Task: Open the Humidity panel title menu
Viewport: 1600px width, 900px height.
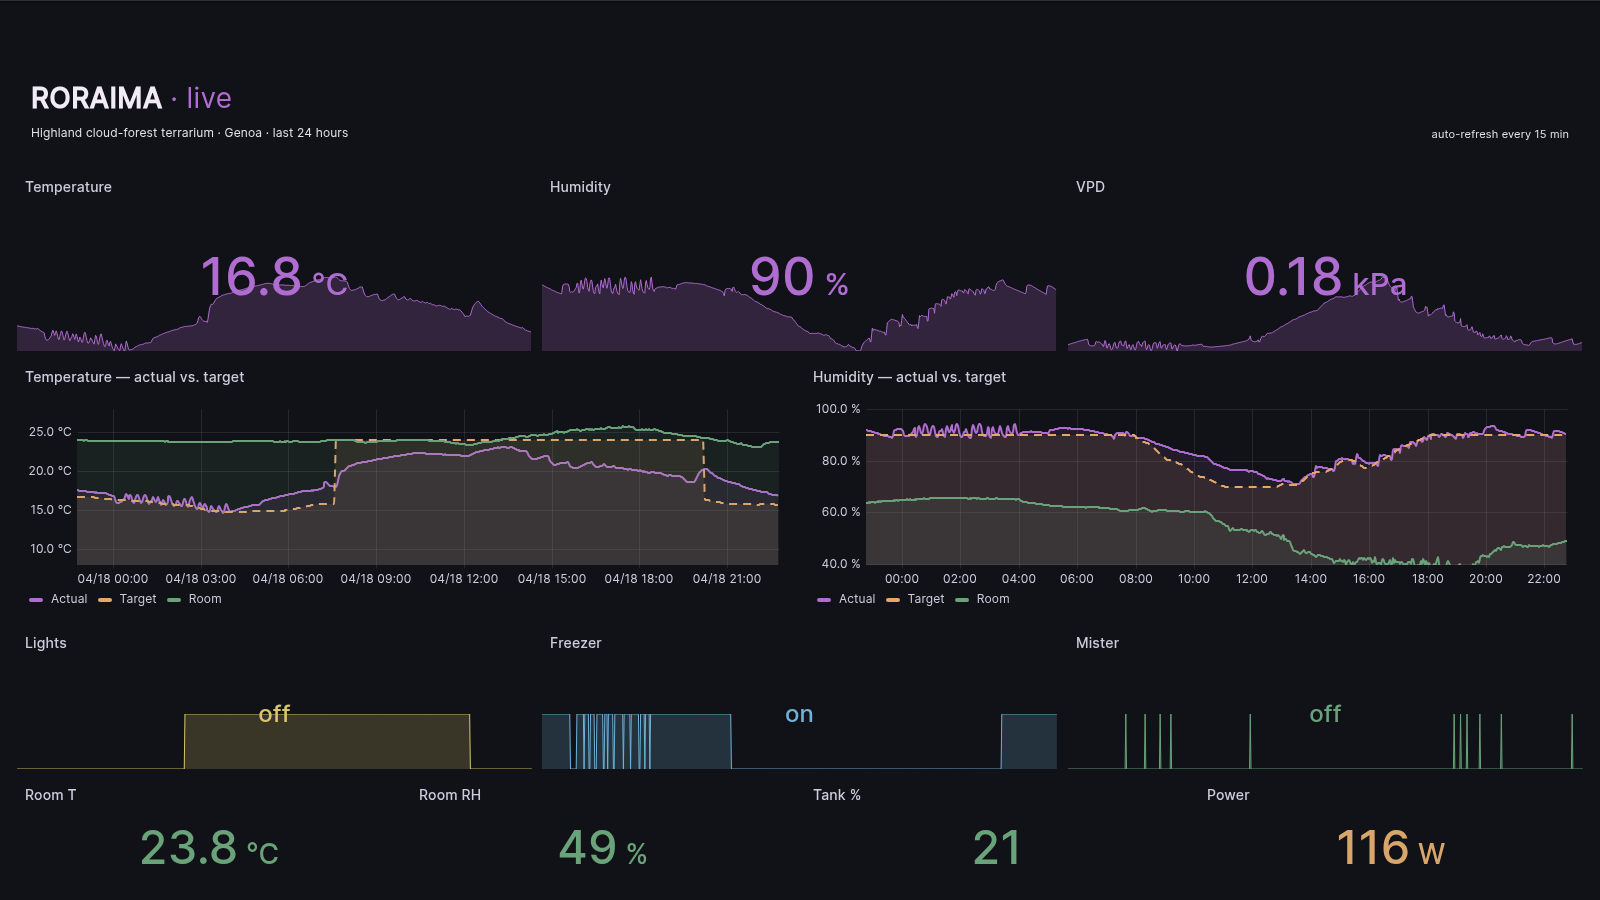Action: (580, 187)
